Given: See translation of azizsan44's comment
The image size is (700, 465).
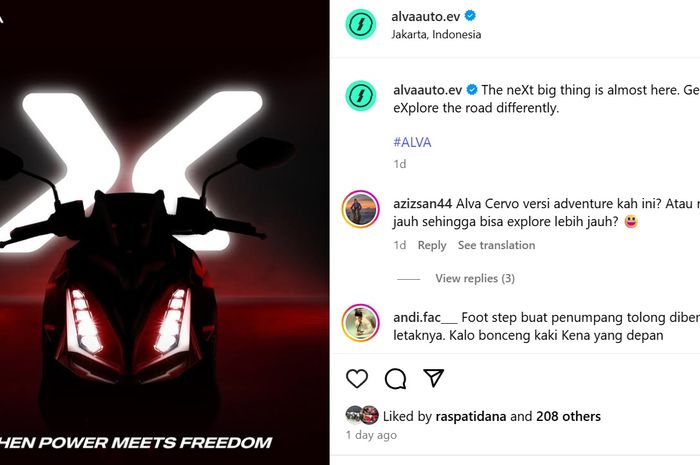Looking at the screenshot, I should (x=496, y=245).
